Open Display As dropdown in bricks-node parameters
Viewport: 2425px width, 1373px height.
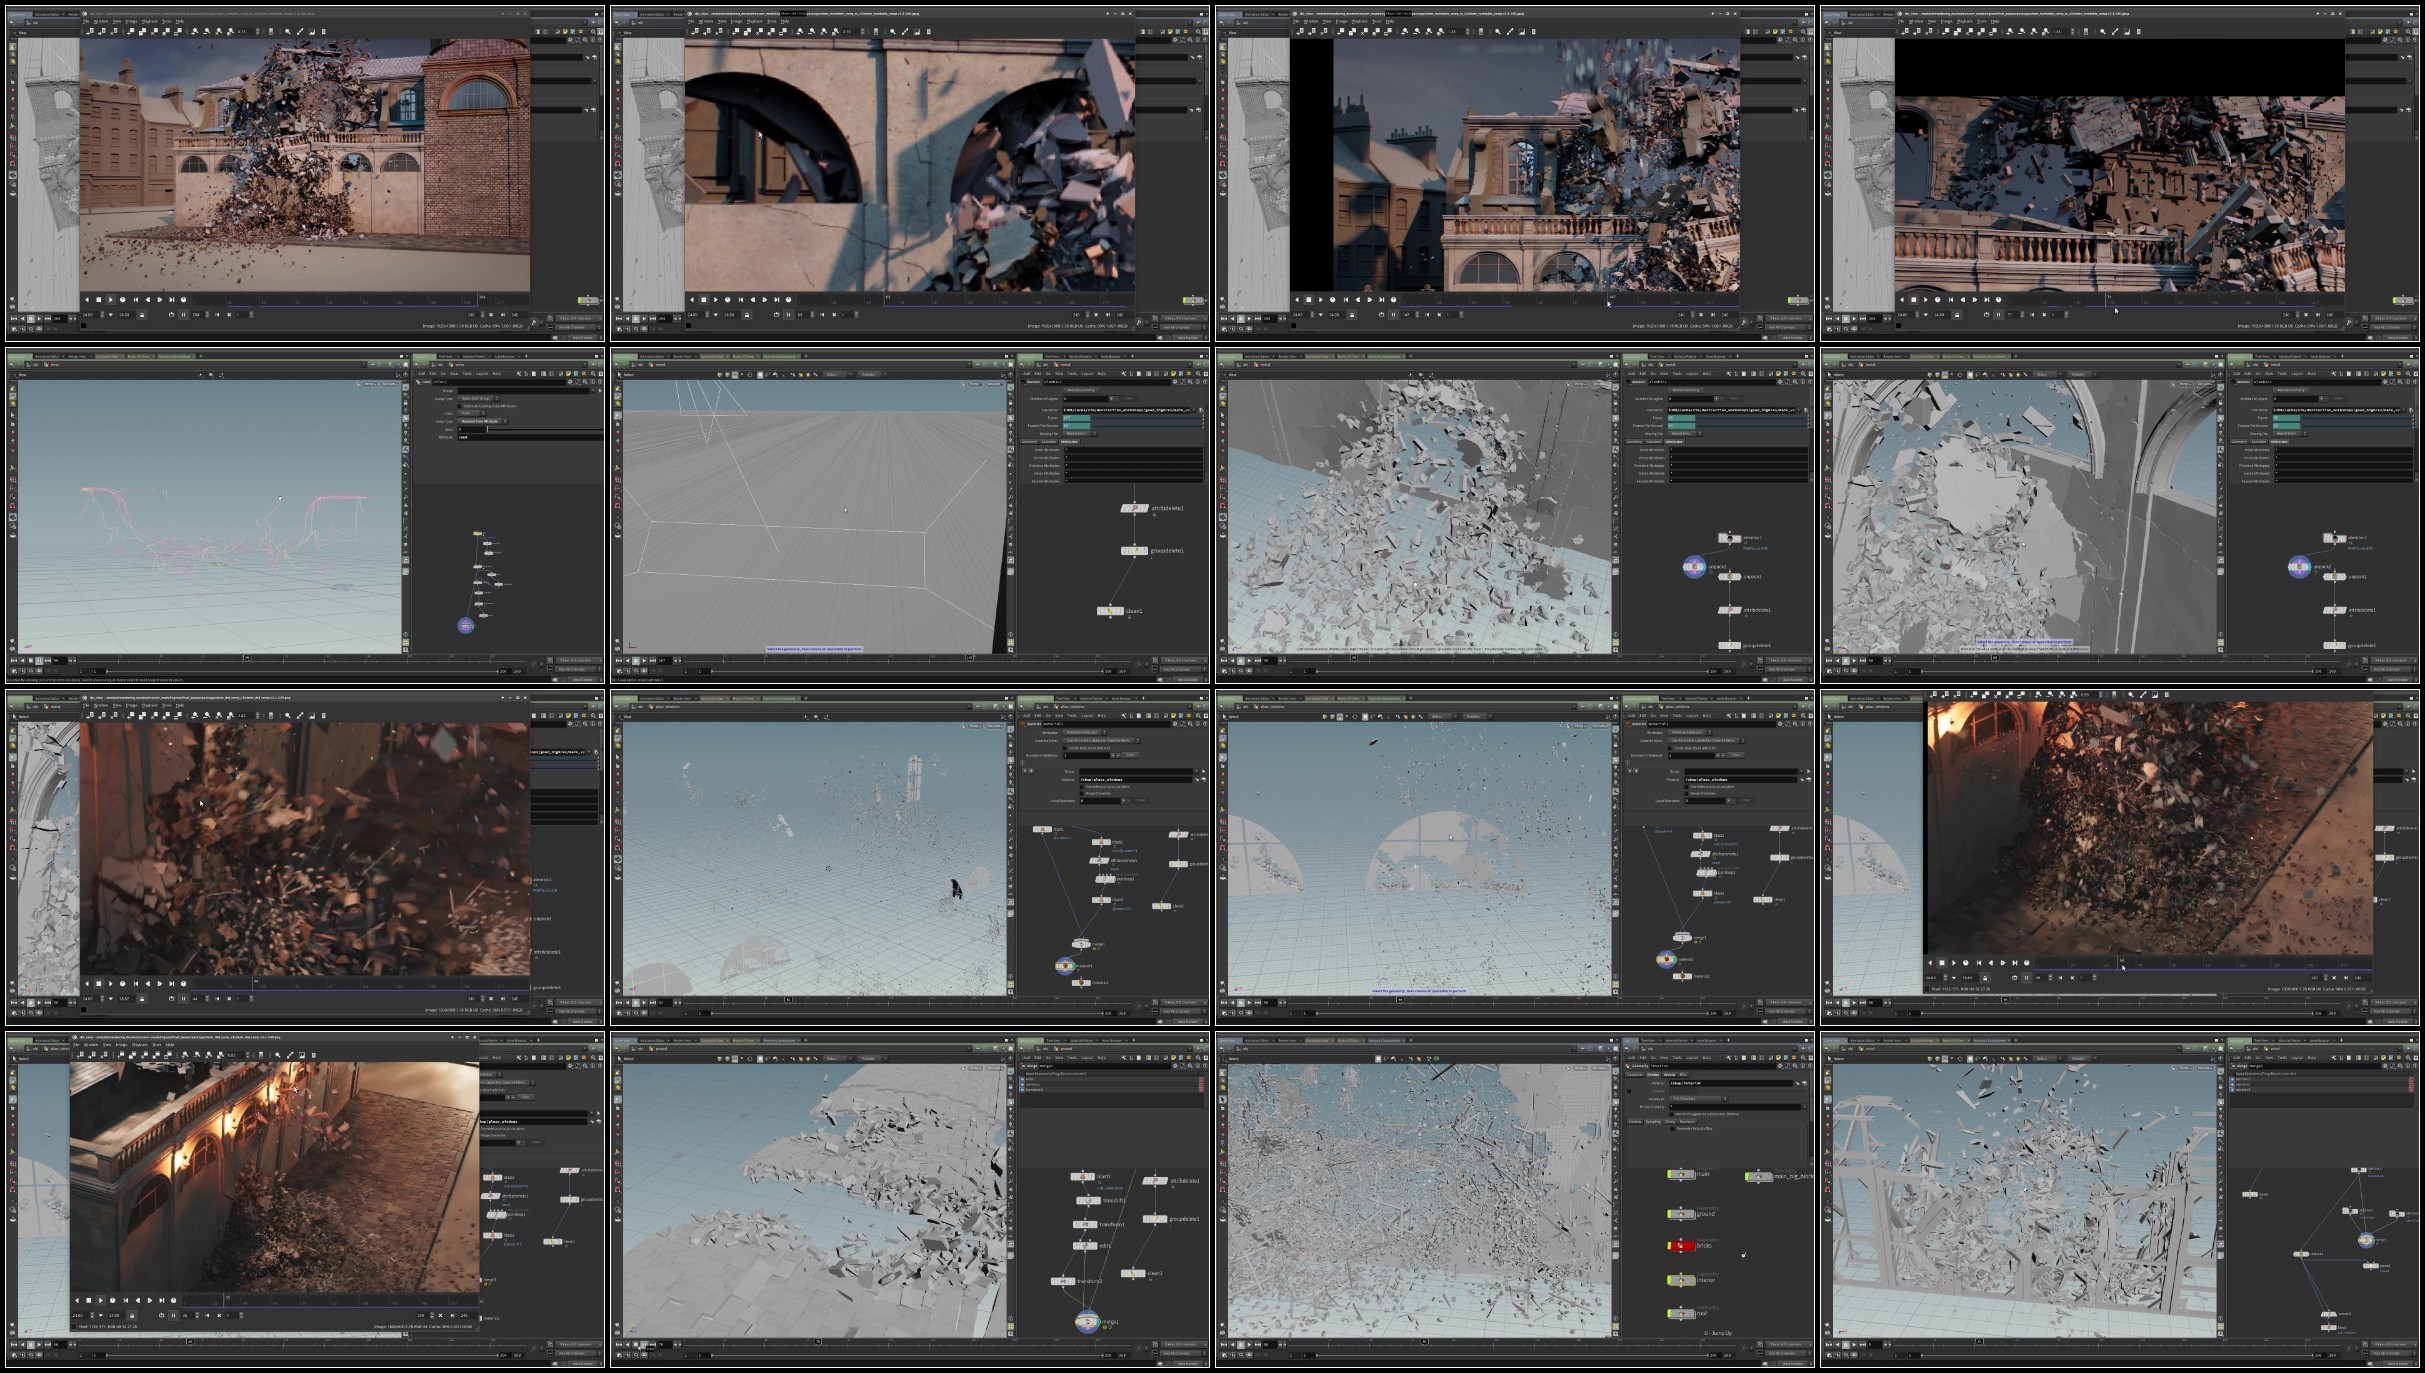(1699, 1099)
